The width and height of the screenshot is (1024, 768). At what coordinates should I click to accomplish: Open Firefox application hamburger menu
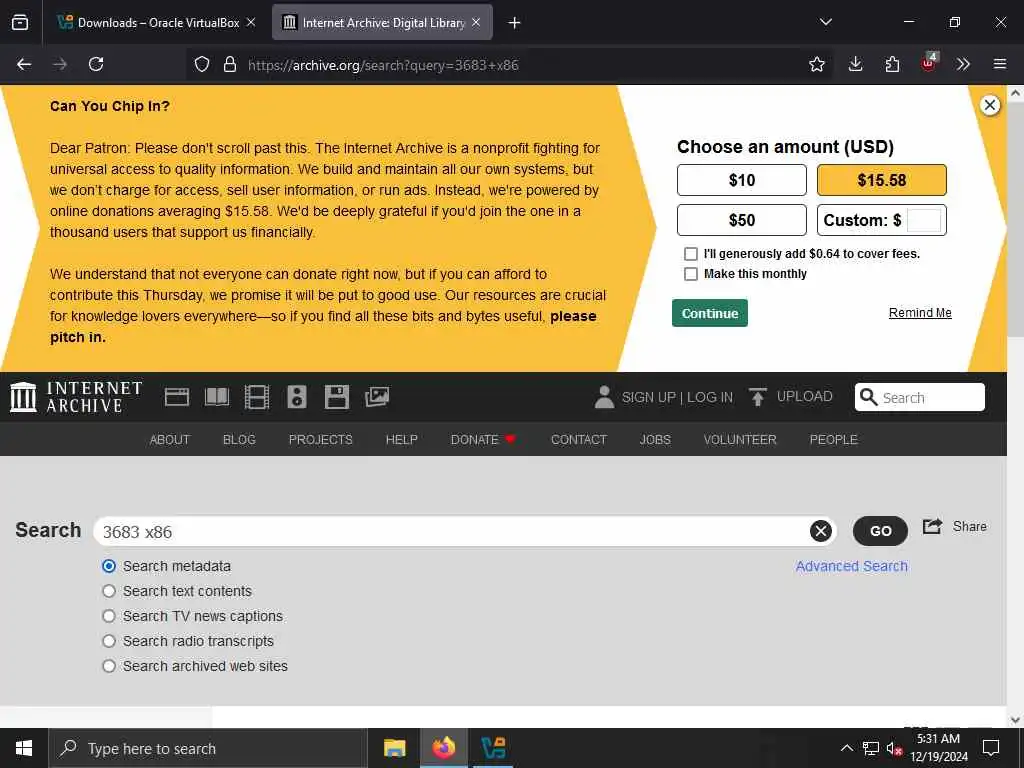[1000, 64]
